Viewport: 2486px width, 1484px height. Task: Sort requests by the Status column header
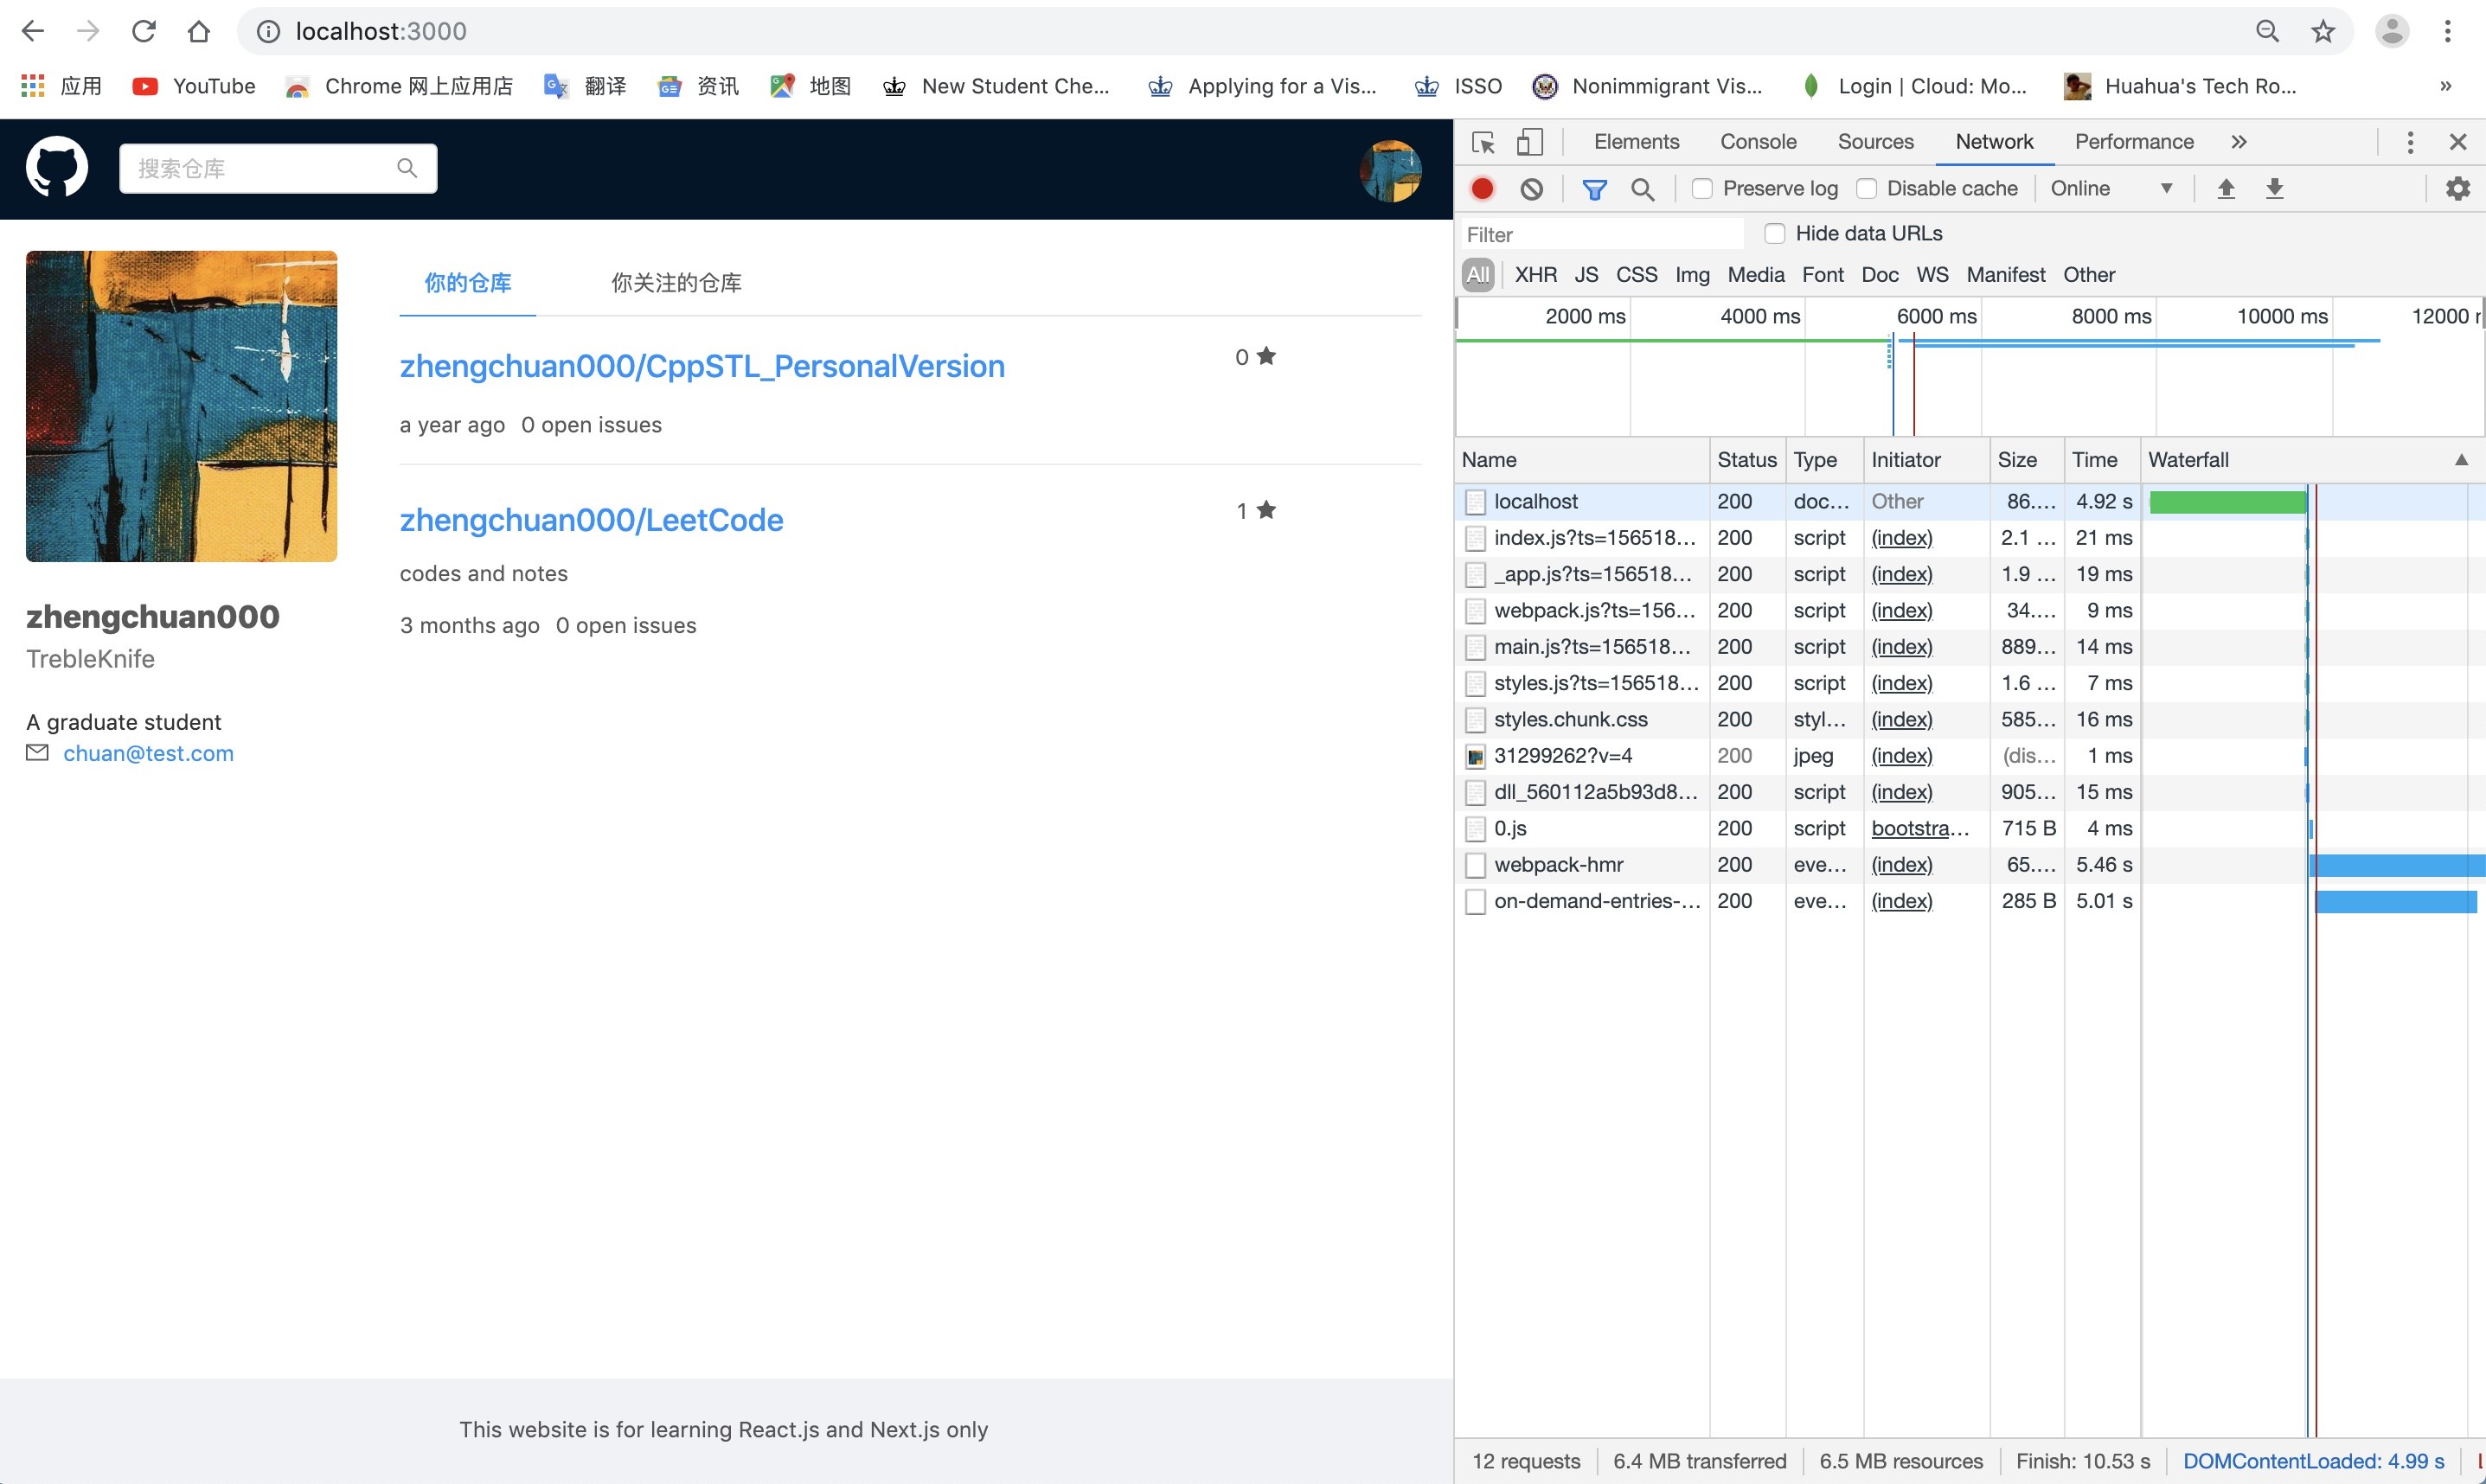[1746, 460]
